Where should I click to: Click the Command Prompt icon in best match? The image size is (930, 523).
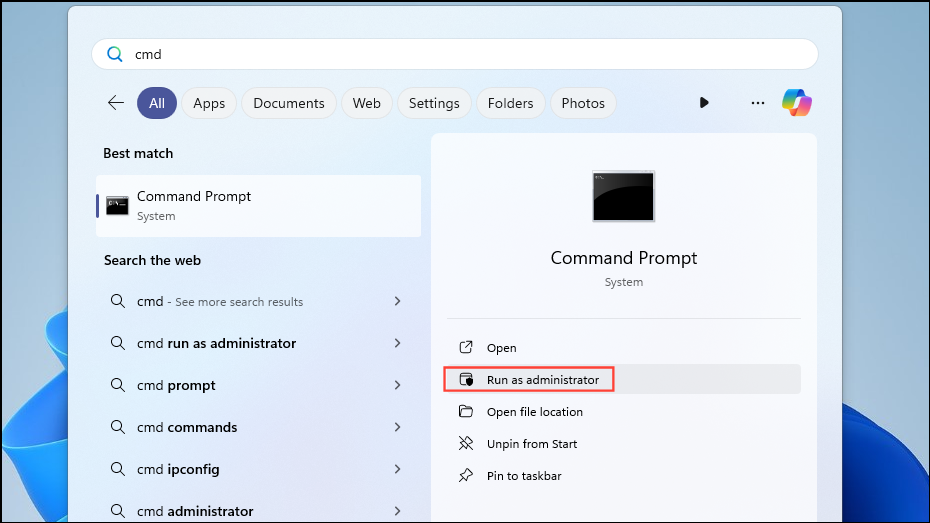pos(117,206)
